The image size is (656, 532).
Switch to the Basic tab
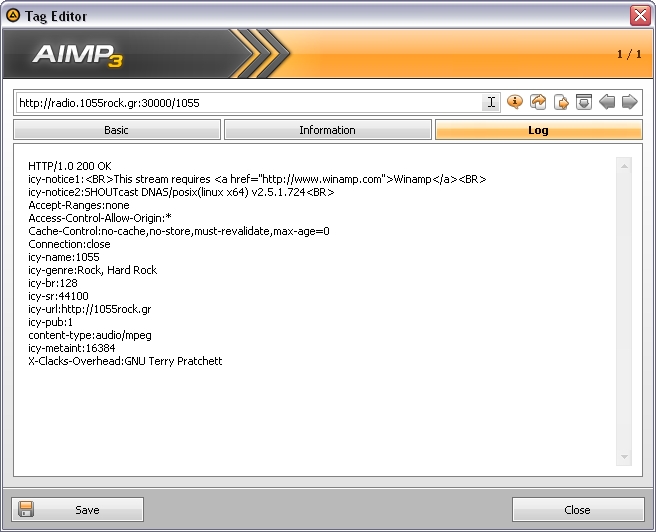[x=117, y=130]
